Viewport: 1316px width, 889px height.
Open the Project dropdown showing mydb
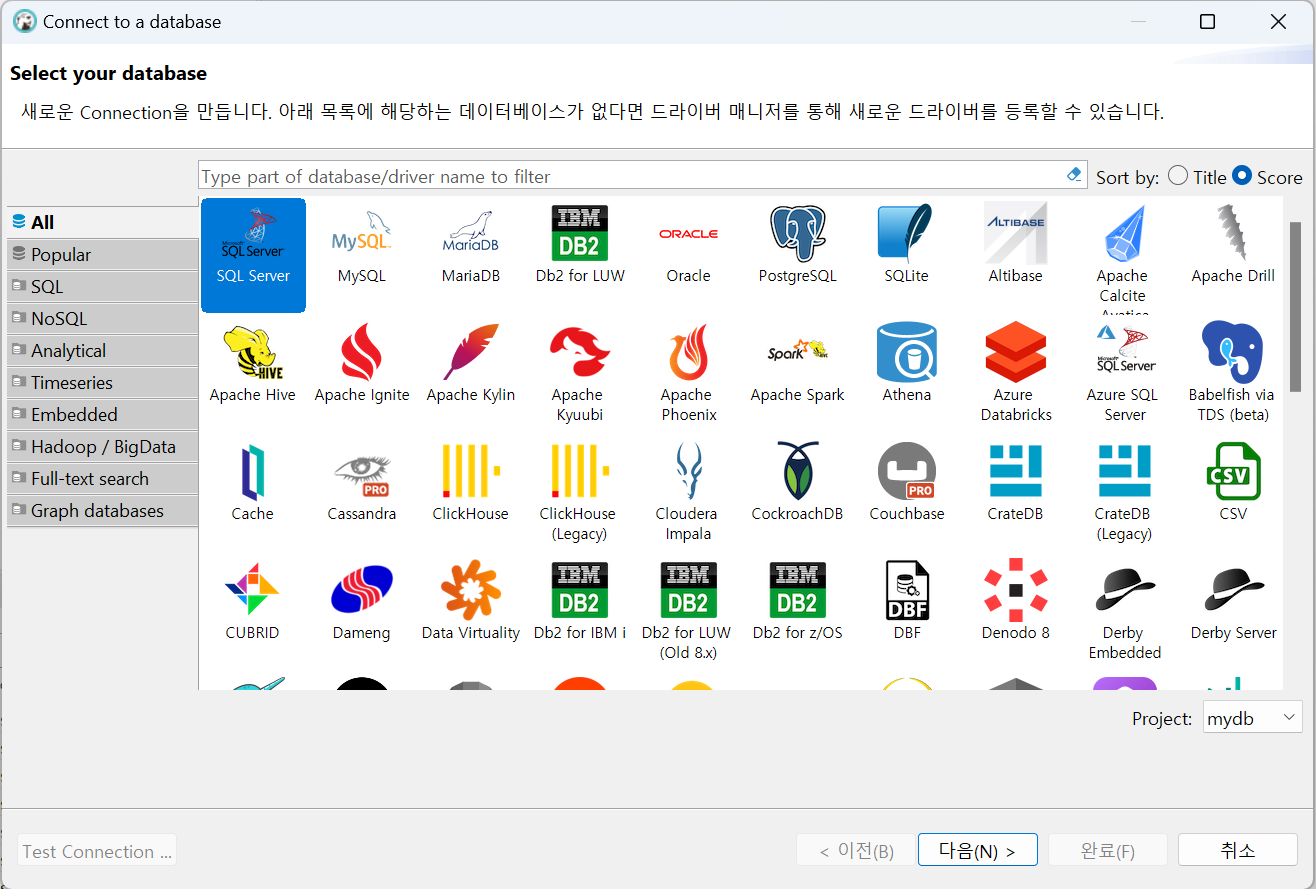coord(1252,718)
